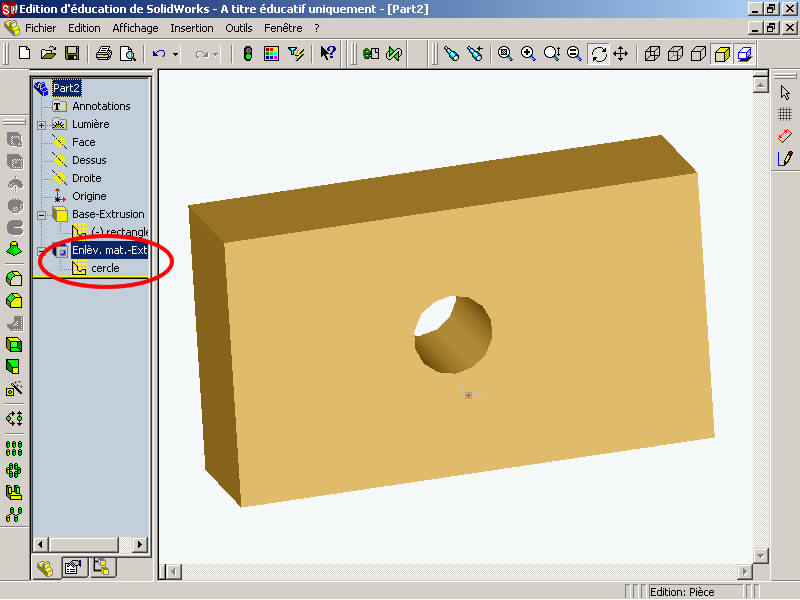This screenshot has height=600, width=800.
Task: Click the Chamfer feature icon
Action: click(x=14, y=301)
